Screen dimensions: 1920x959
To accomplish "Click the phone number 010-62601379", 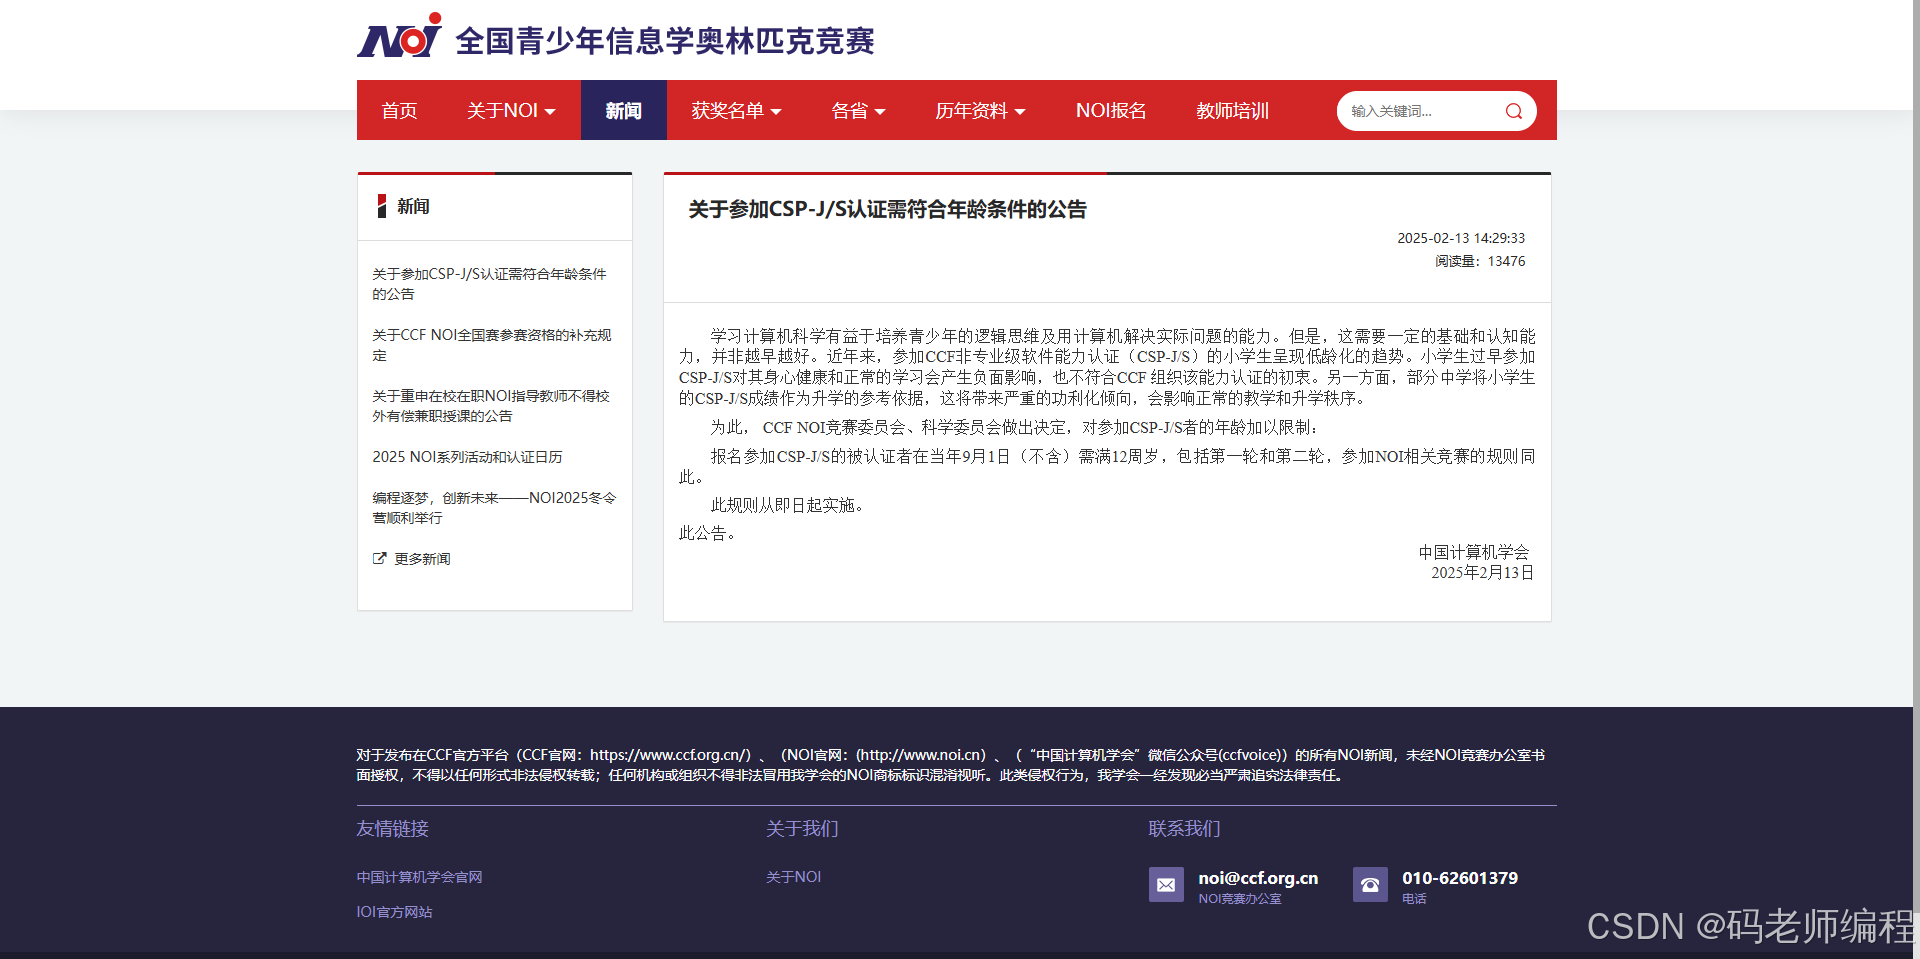I will (x=1460, y=878).
